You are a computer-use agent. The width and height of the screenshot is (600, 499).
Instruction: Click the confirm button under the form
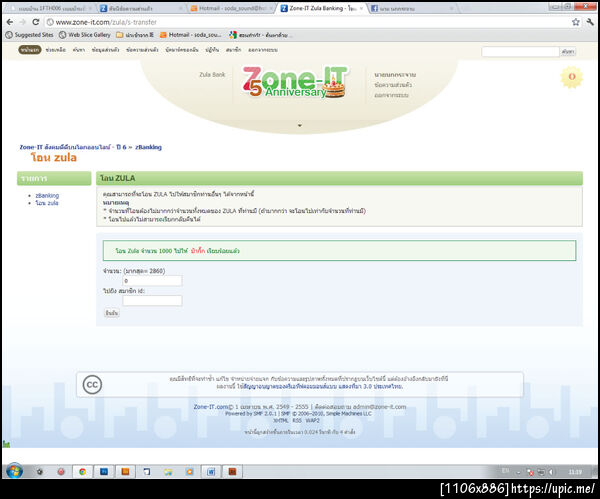click(x=112, y=313)
